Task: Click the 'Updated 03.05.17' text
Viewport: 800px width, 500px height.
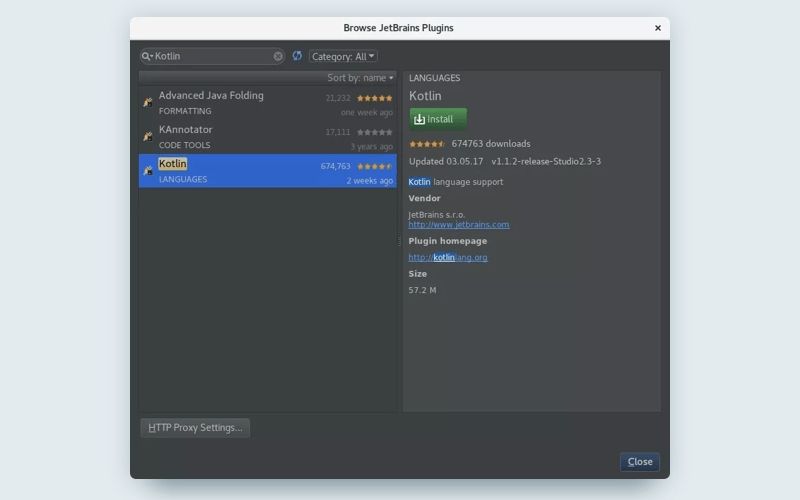Action: tap(446, 161)
